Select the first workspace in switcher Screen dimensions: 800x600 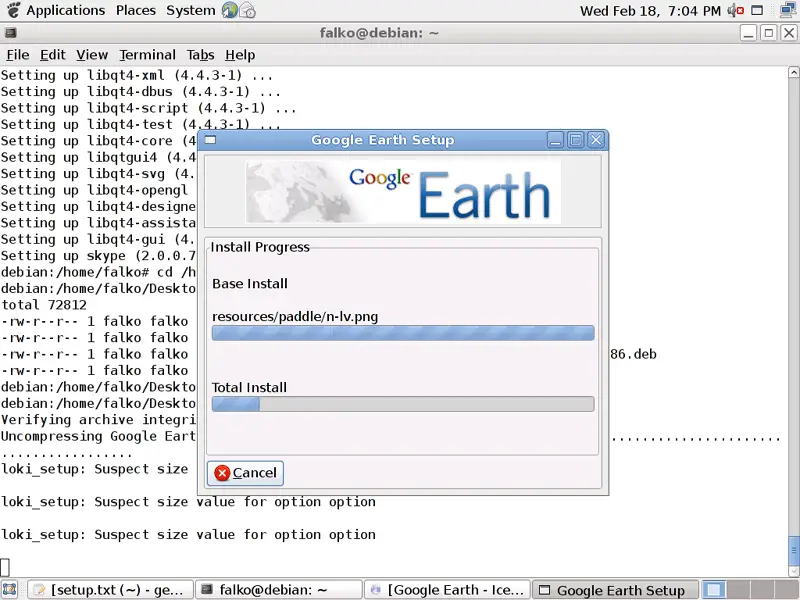713,590
